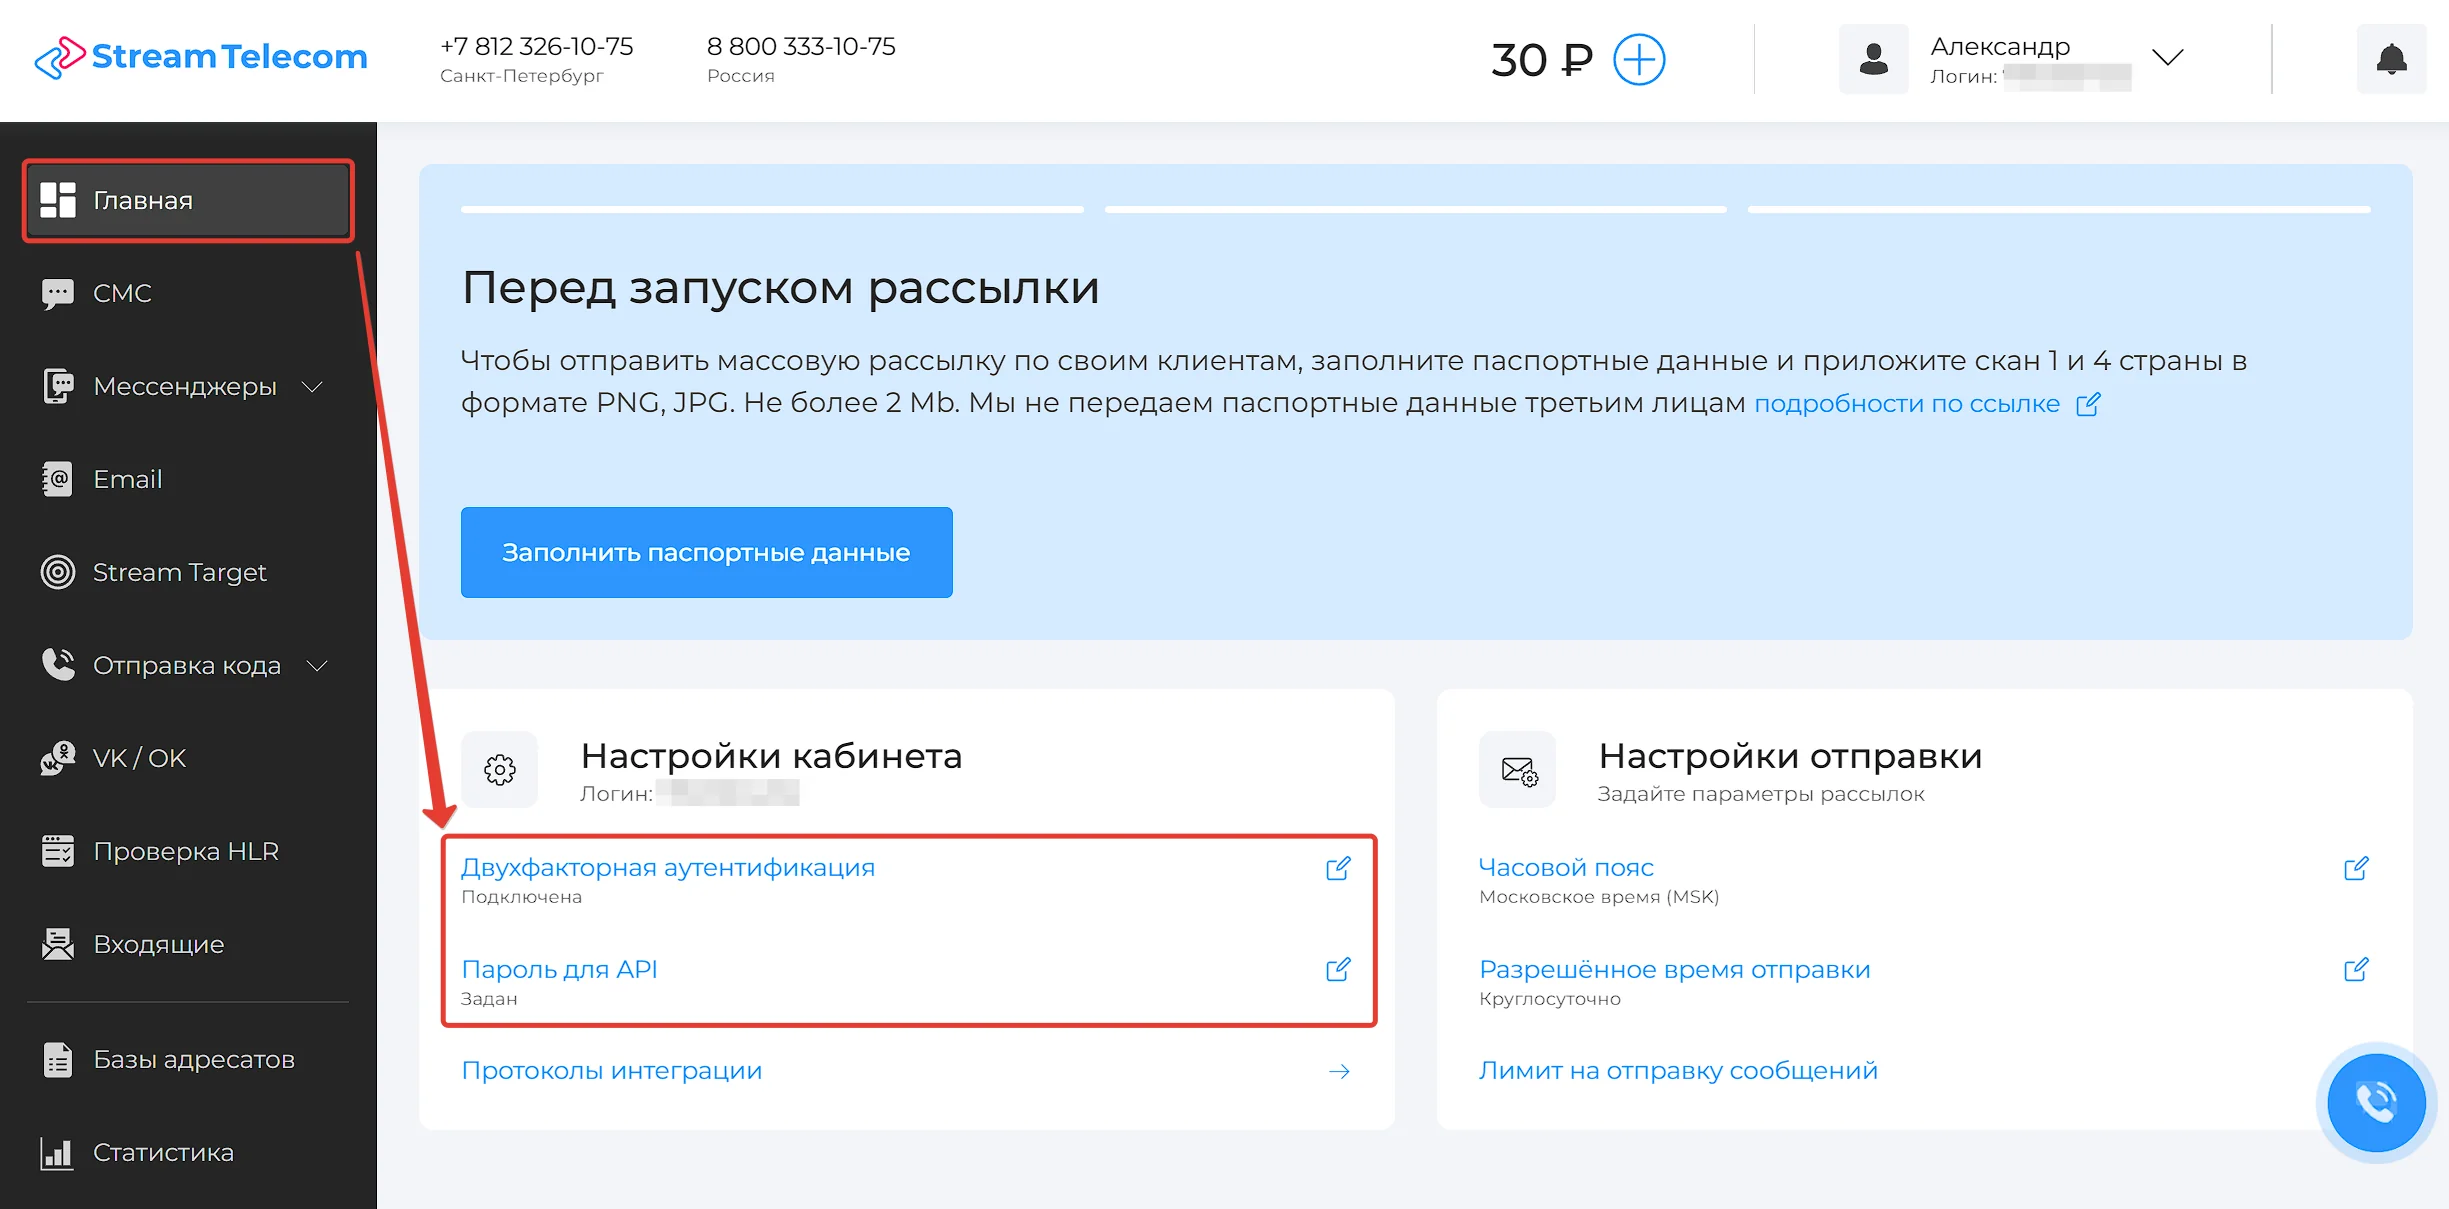2449x1209 pixels.
Task: Edit Часовой пояс via pencil icon
Action: pos(2356,868)
